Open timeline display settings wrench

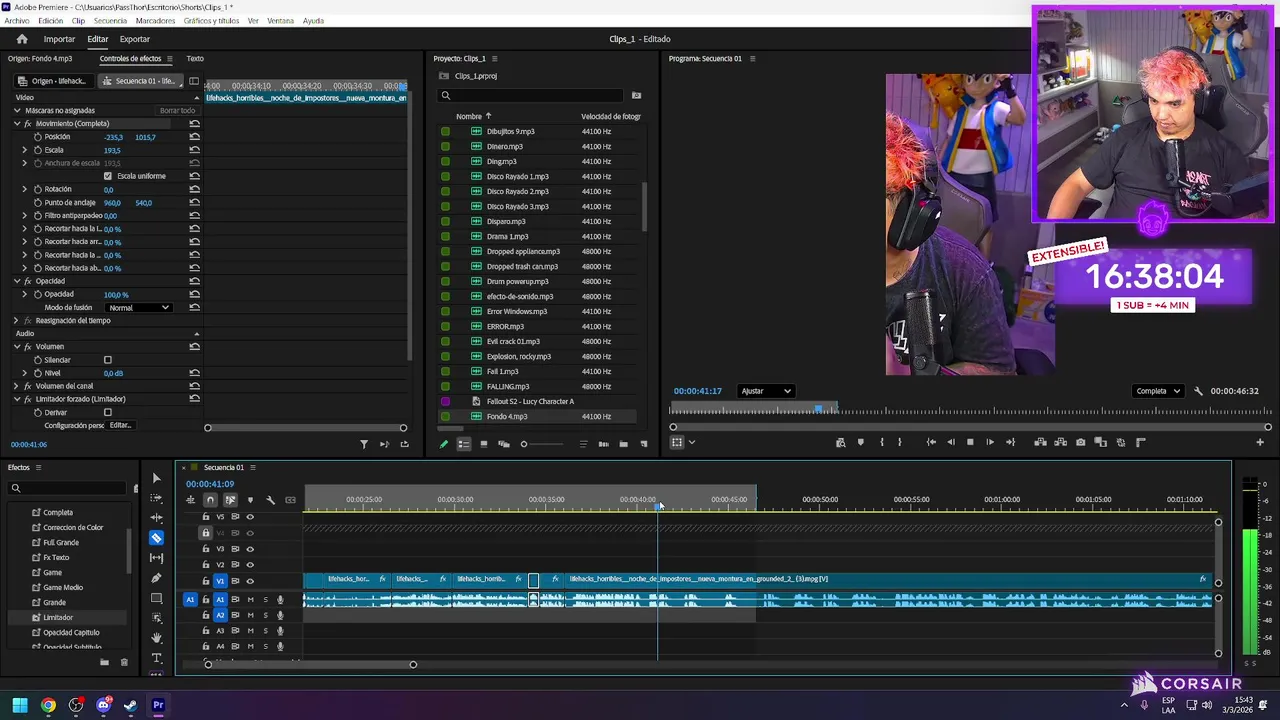(x=270, y=500)
